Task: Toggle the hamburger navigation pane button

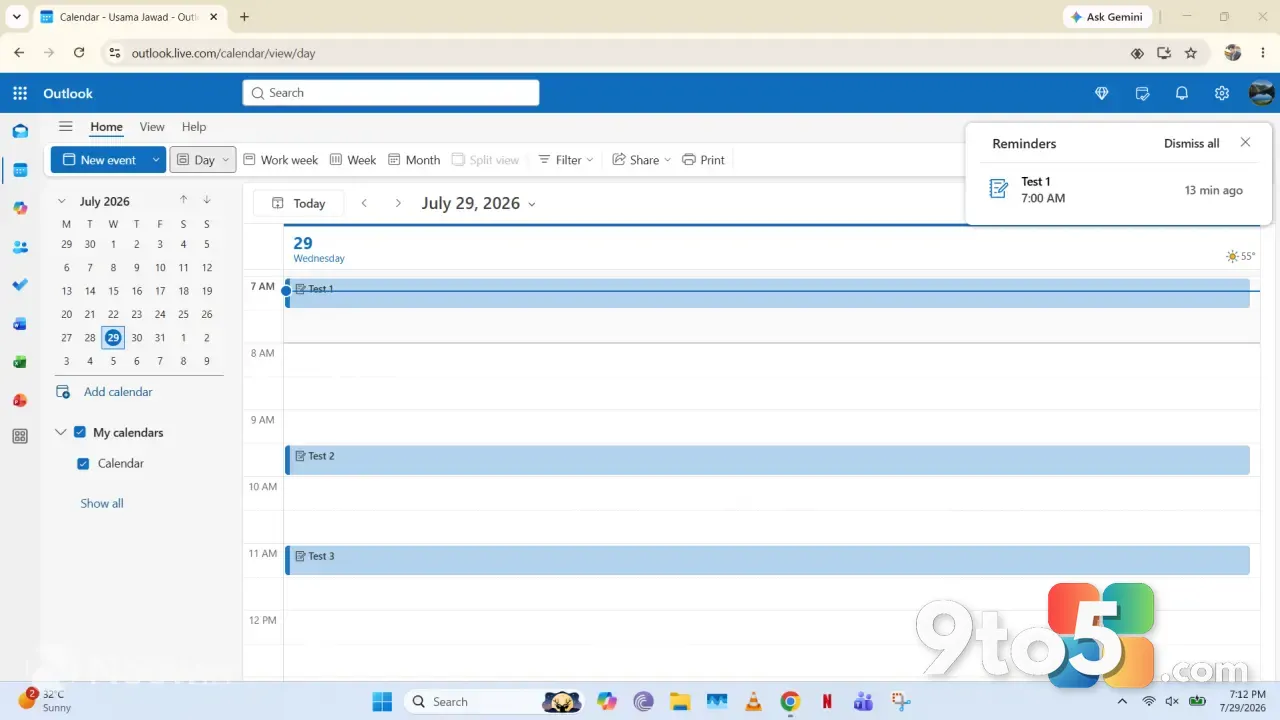Action: tap(66, 127)
